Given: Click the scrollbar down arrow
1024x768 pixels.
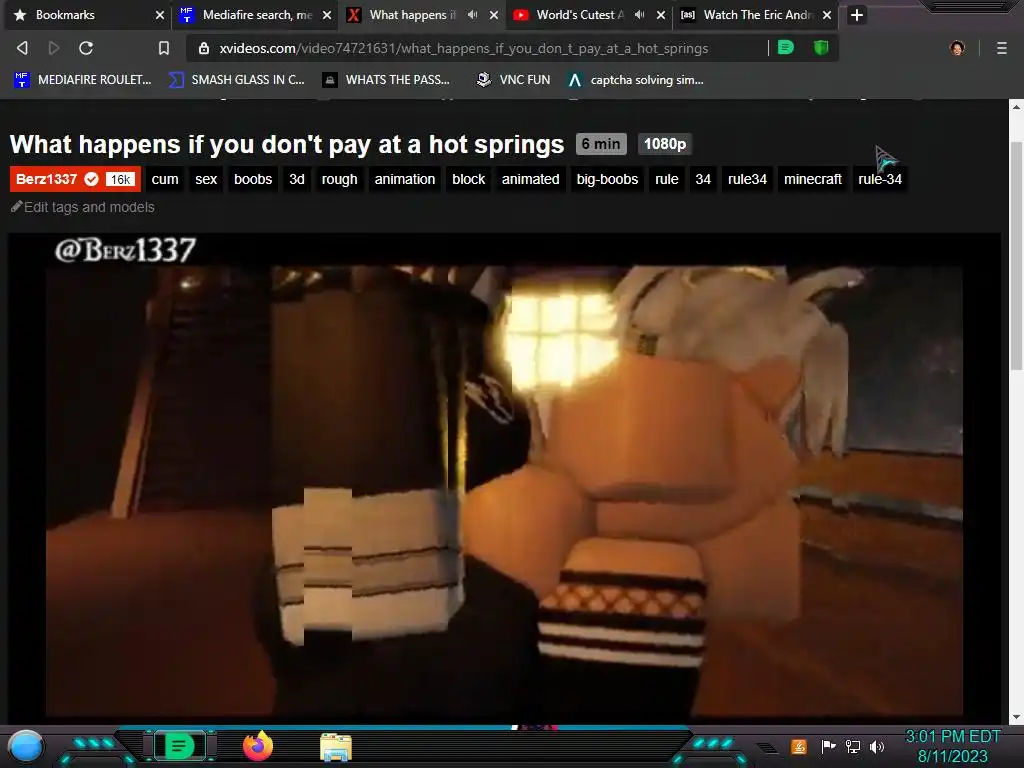Looking at the screenshot, I should point(1016,716).
